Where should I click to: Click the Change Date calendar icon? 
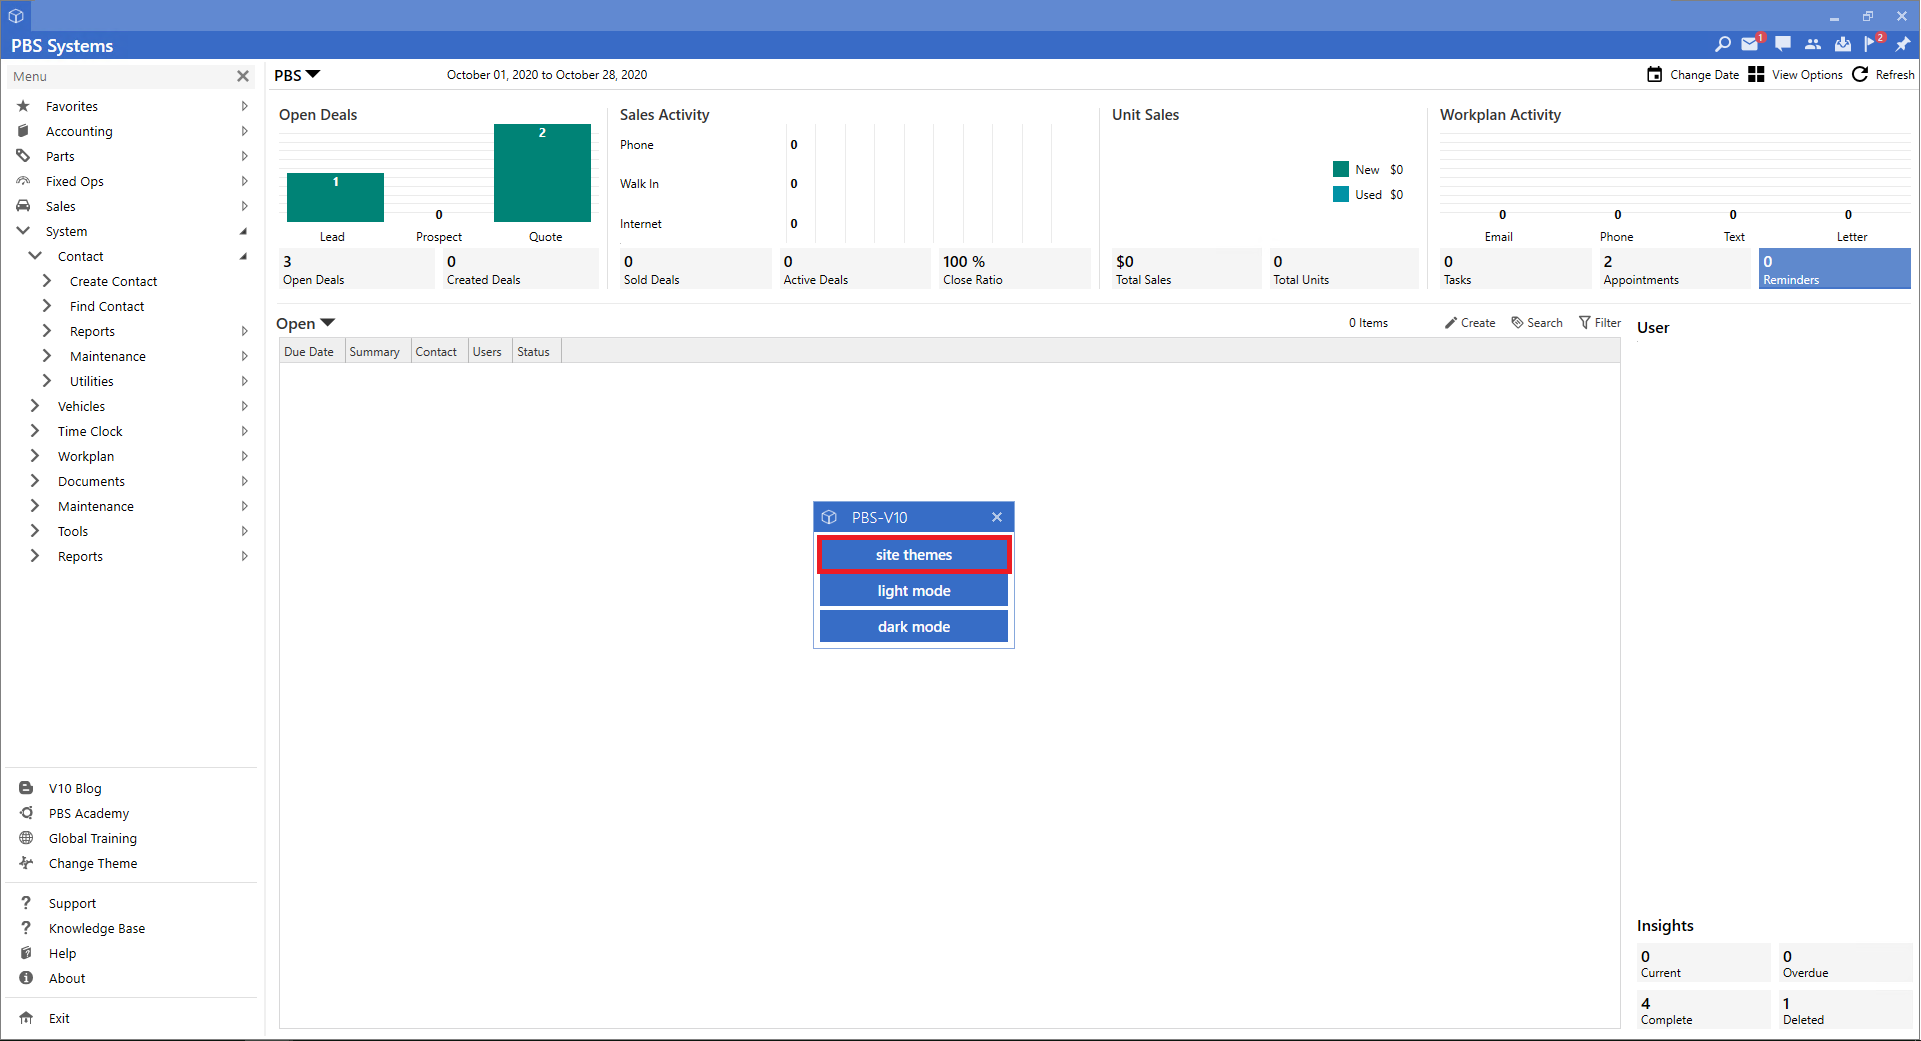pyautogui.click(x=1655, y=75)
